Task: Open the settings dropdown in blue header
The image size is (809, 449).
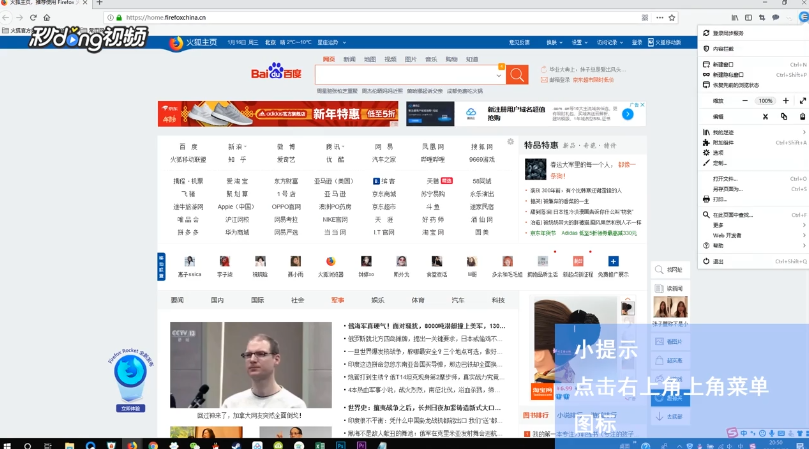Action: pos(579,43)
